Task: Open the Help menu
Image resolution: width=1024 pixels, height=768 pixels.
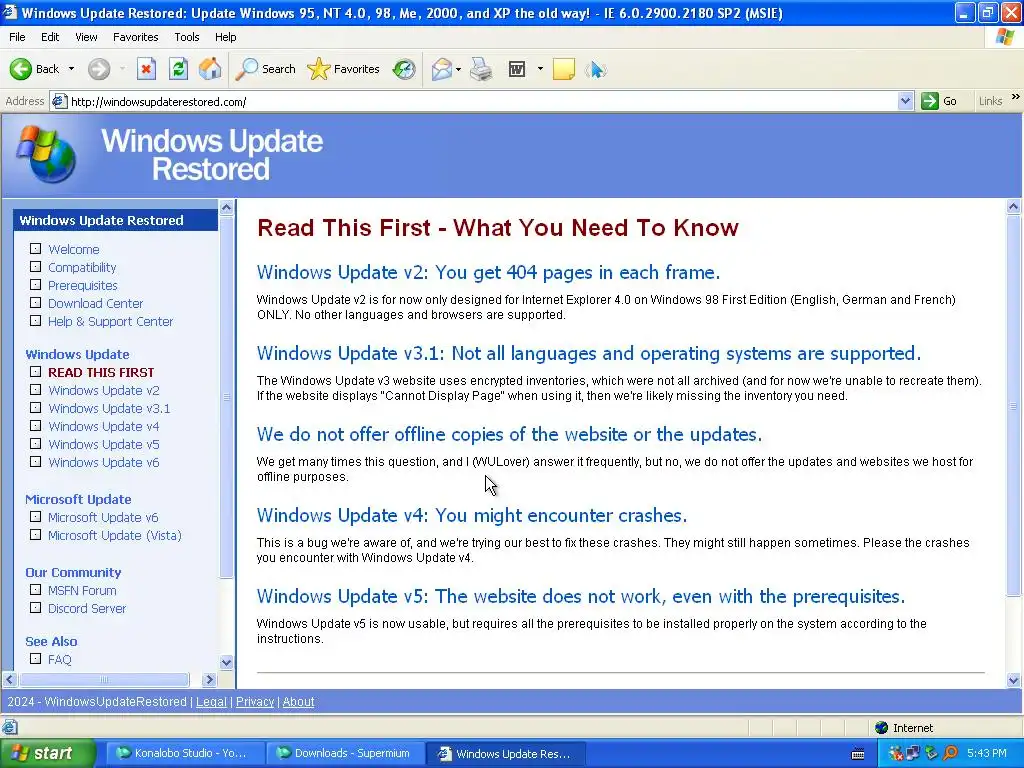Action: pyautogui.click(x=225, y=37)
